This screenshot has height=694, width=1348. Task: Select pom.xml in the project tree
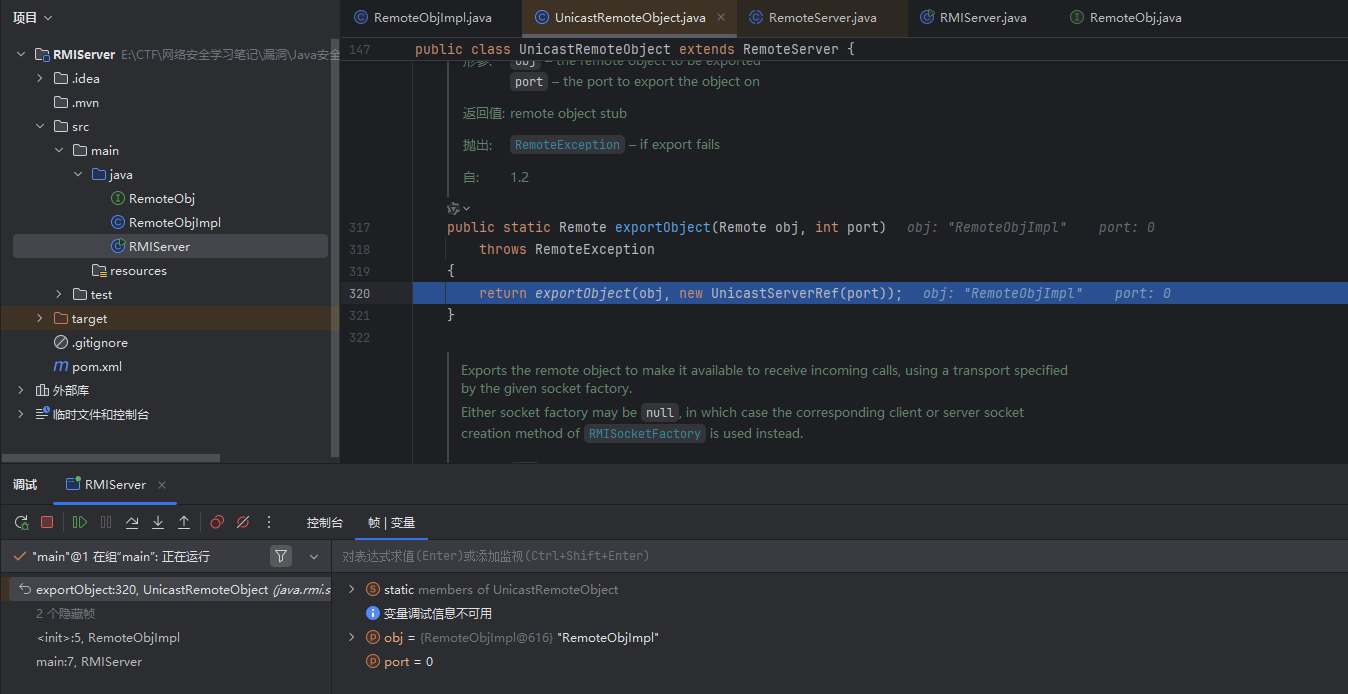[96, 366]
